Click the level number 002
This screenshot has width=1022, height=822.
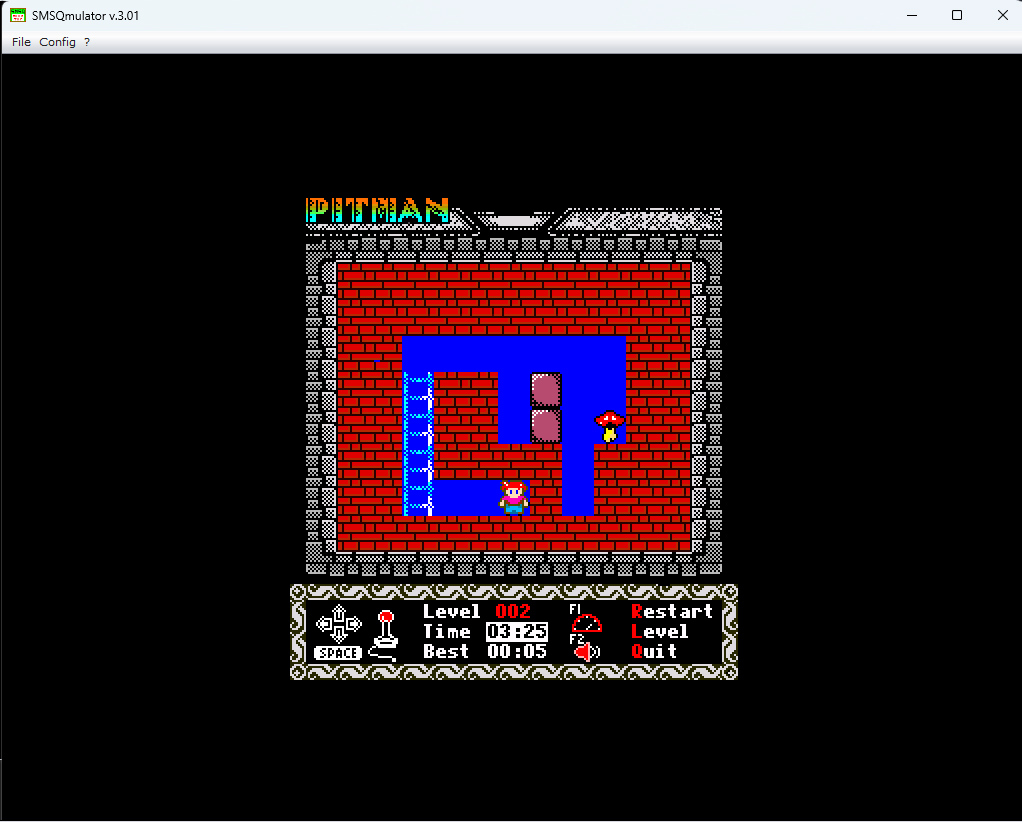click(x=513, y=611)
